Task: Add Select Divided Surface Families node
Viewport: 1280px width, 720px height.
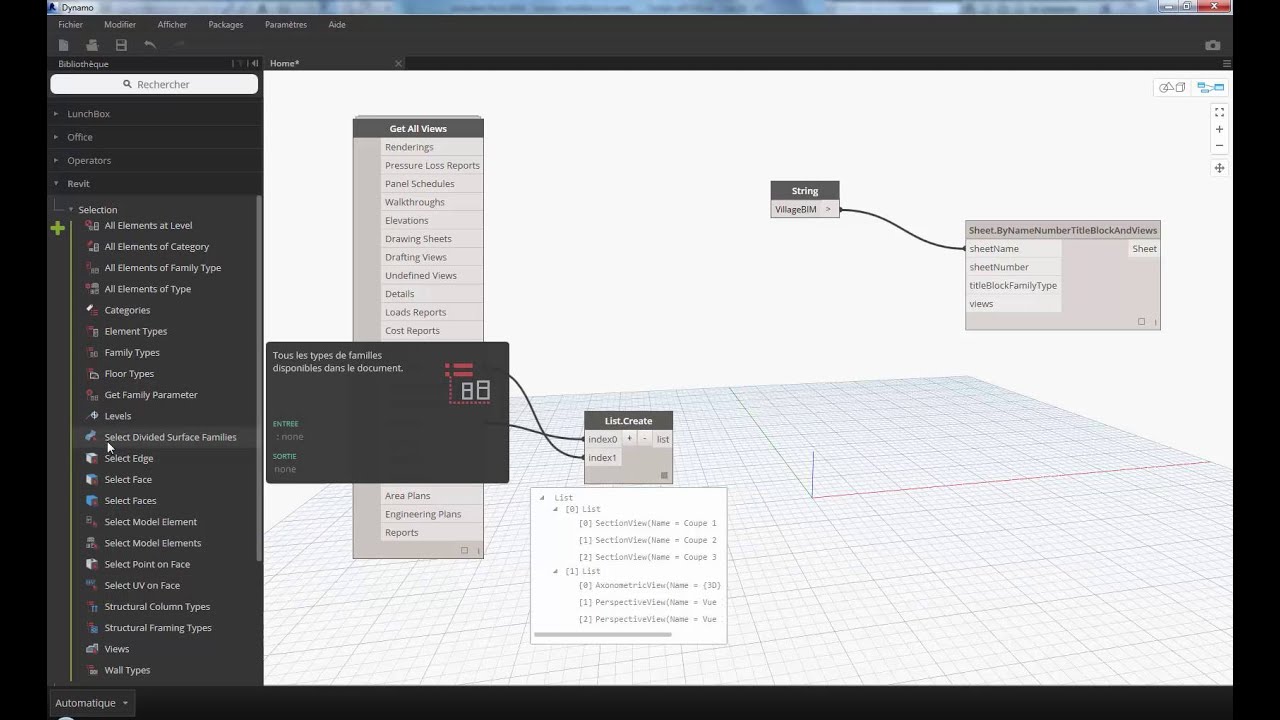Action: point(170,437)
